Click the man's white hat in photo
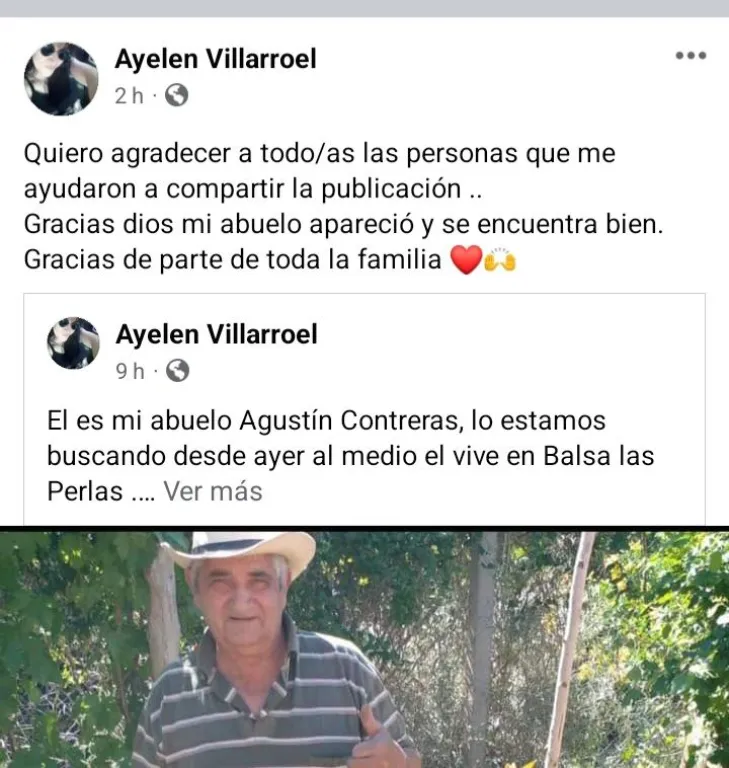Viewport: 729px width, 768px height. [x=243, y=552]
